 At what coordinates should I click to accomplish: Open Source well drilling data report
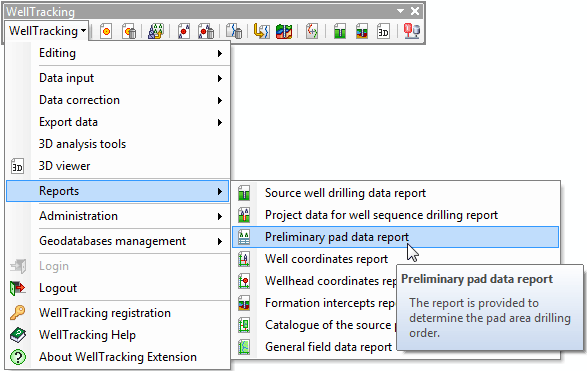point(395,193)
